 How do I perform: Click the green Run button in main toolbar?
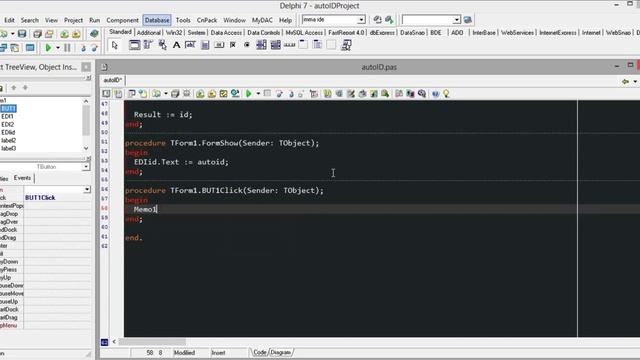click(x=48, y=48)
